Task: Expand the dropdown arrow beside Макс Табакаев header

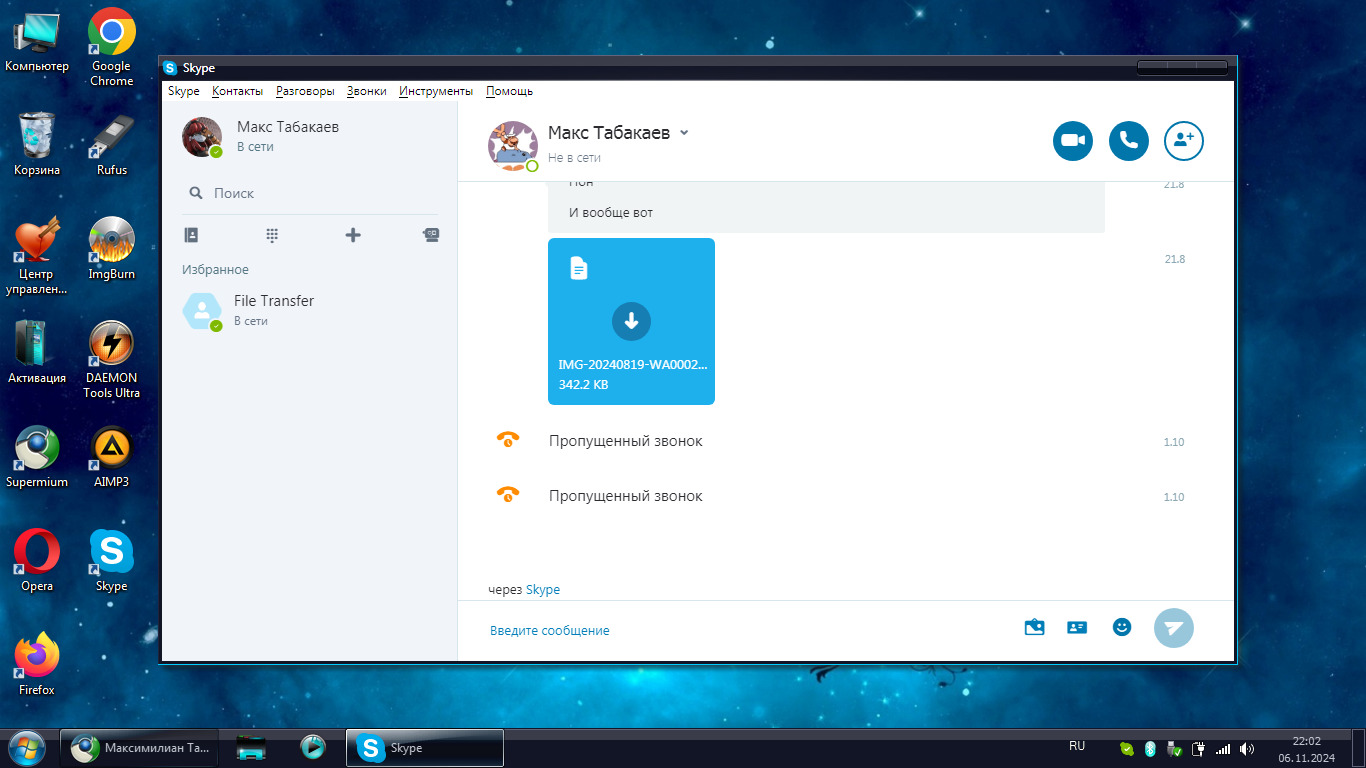Action: point(684,133)
